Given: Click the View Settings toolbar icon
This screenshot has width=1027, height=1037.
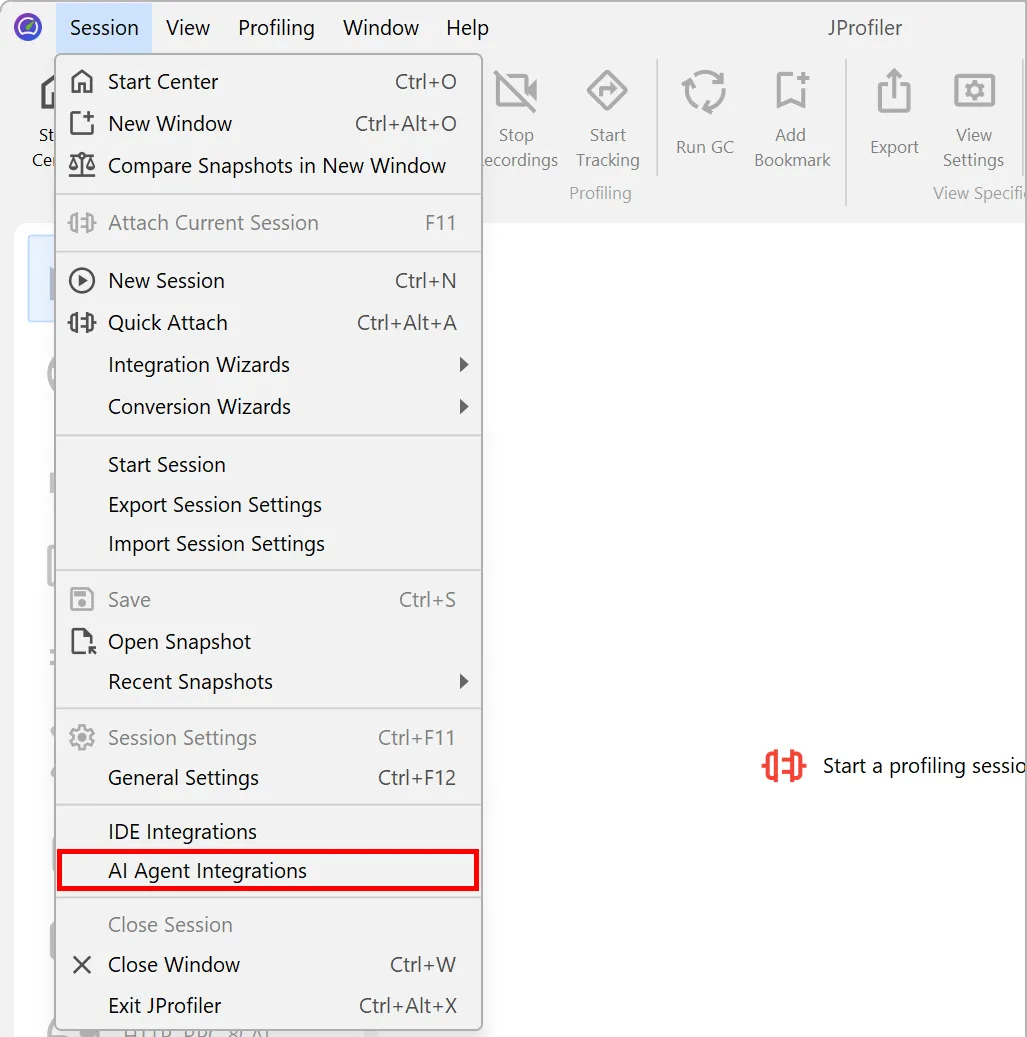Looking at the screenshot, I should point(974,90).
